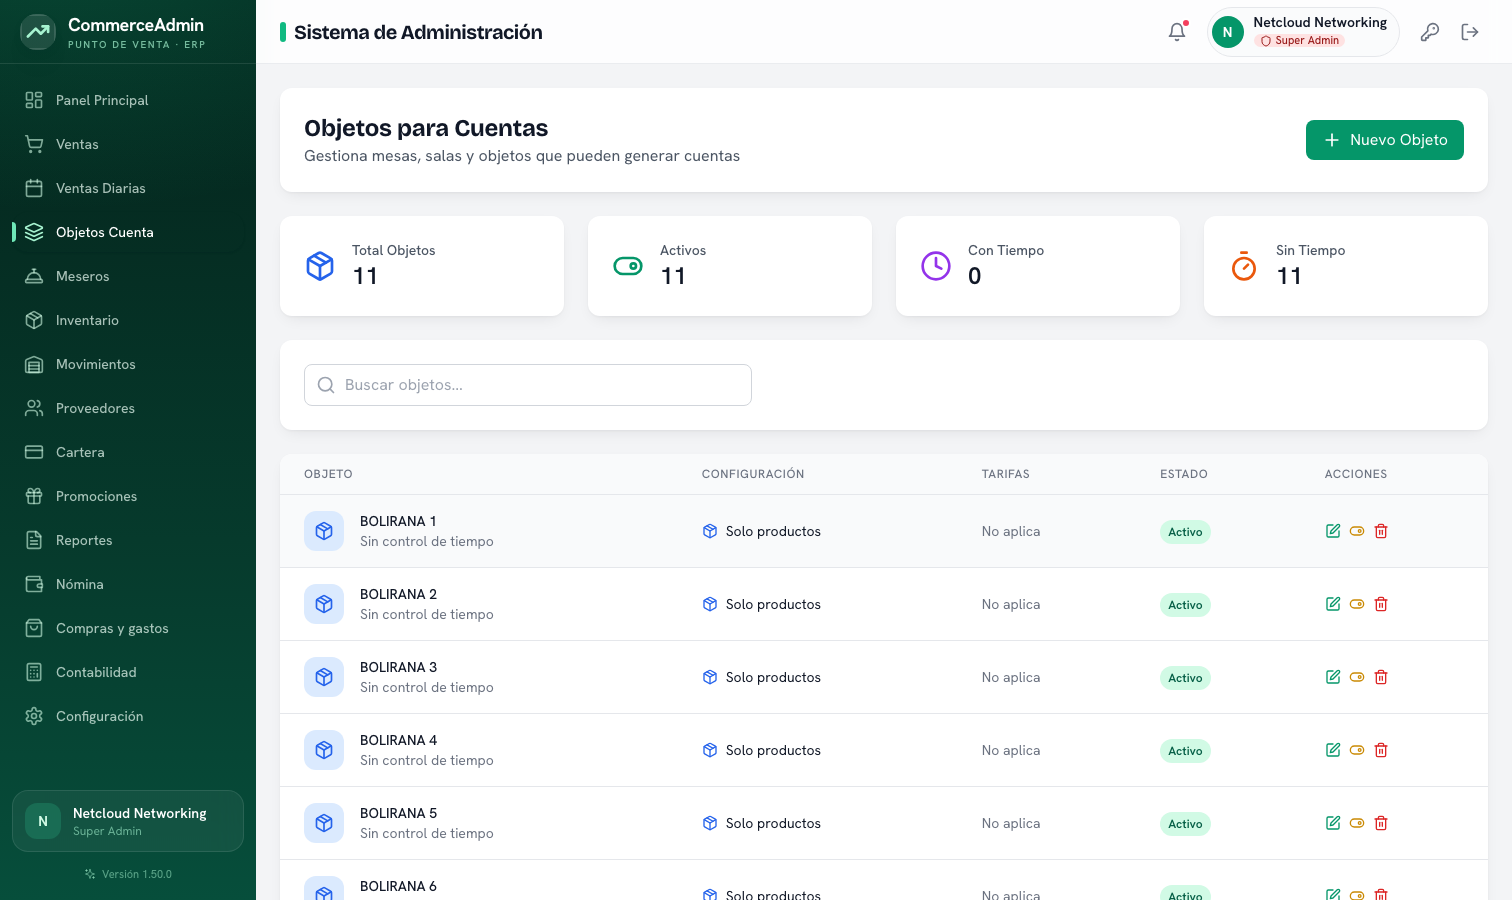Open Configuración settings menu
The width and height of the screenshot is (1512, 900).
[x=128, y=716]
